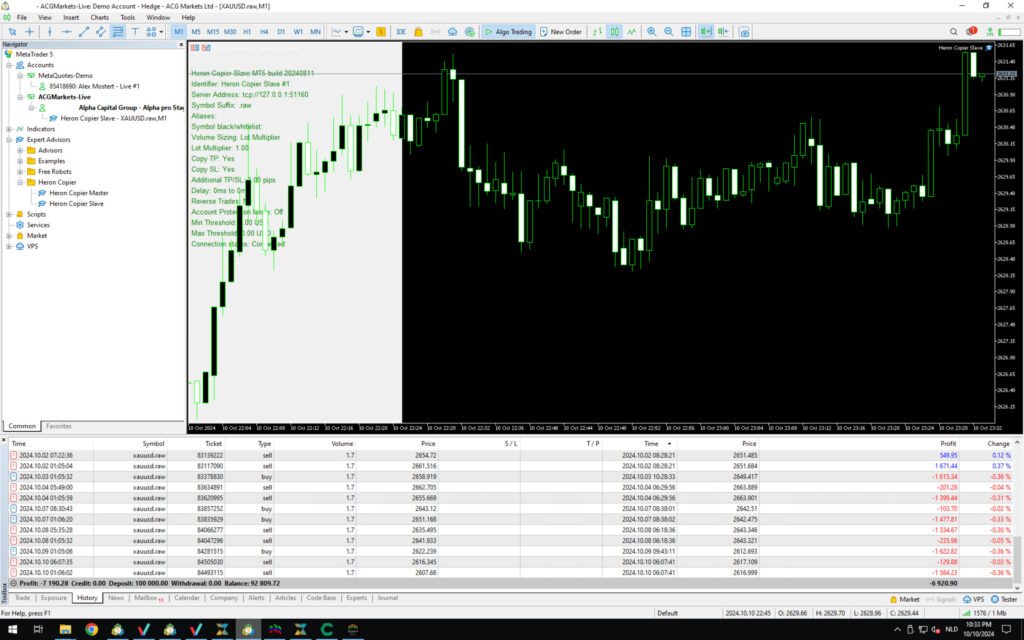Select the cursor arrow tool
This screenshot has height=640, width=1024.
(x=12, y=31)
